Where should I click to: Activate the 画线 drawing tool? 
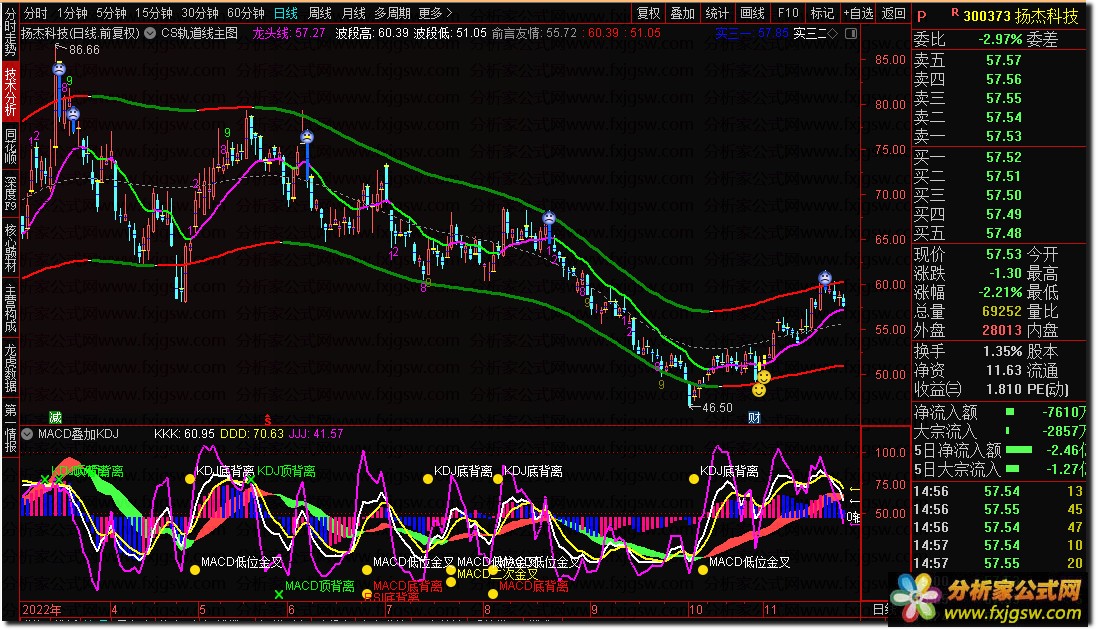click(752, 13)
